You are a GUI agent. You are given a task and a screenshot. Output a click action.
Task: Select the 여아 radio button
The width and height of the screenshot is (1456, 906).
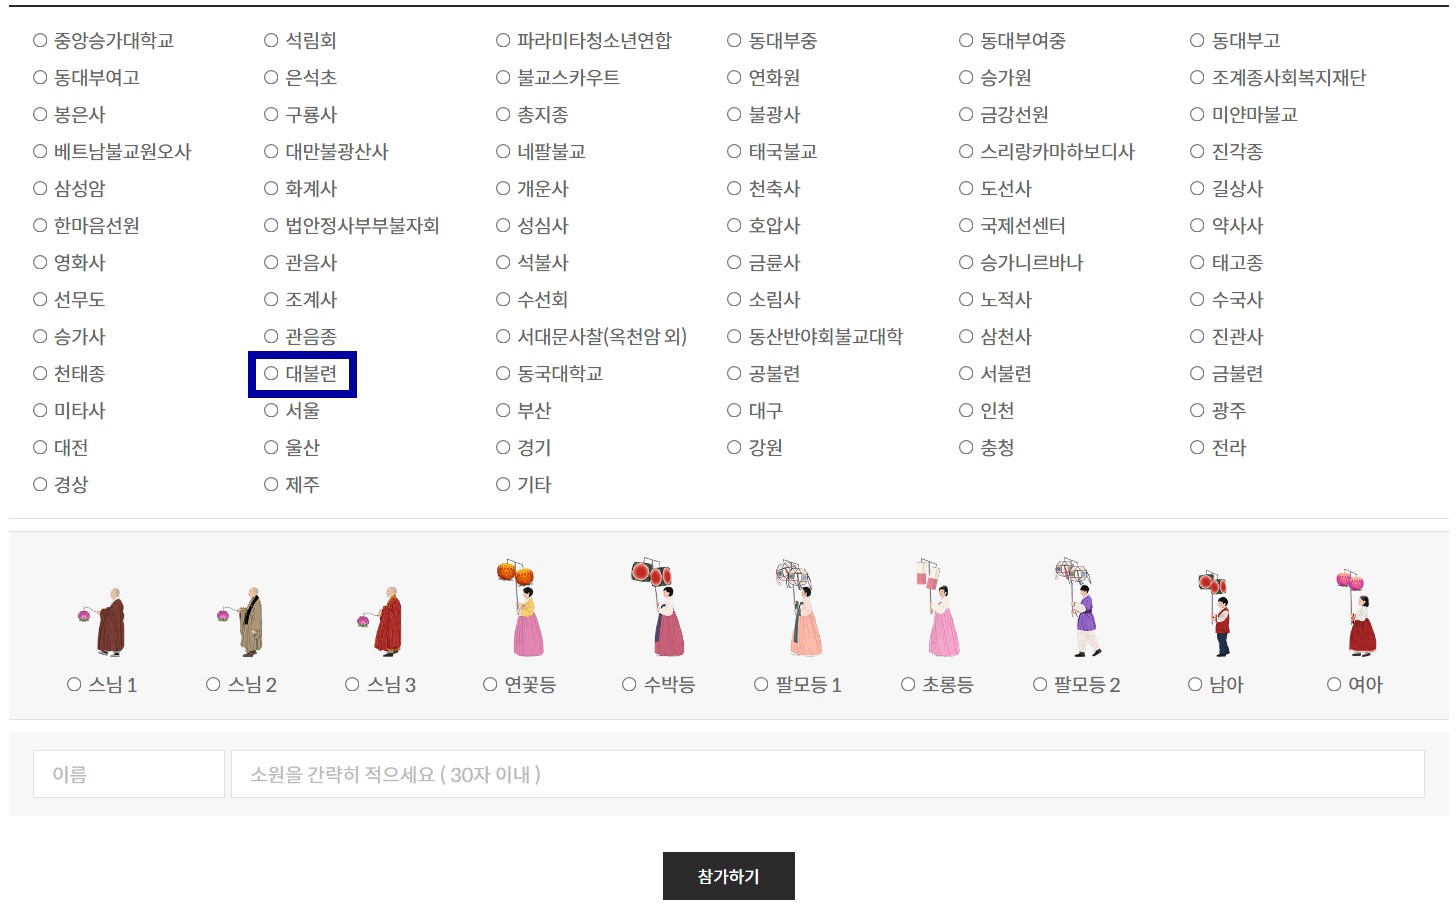[1334, 685]
